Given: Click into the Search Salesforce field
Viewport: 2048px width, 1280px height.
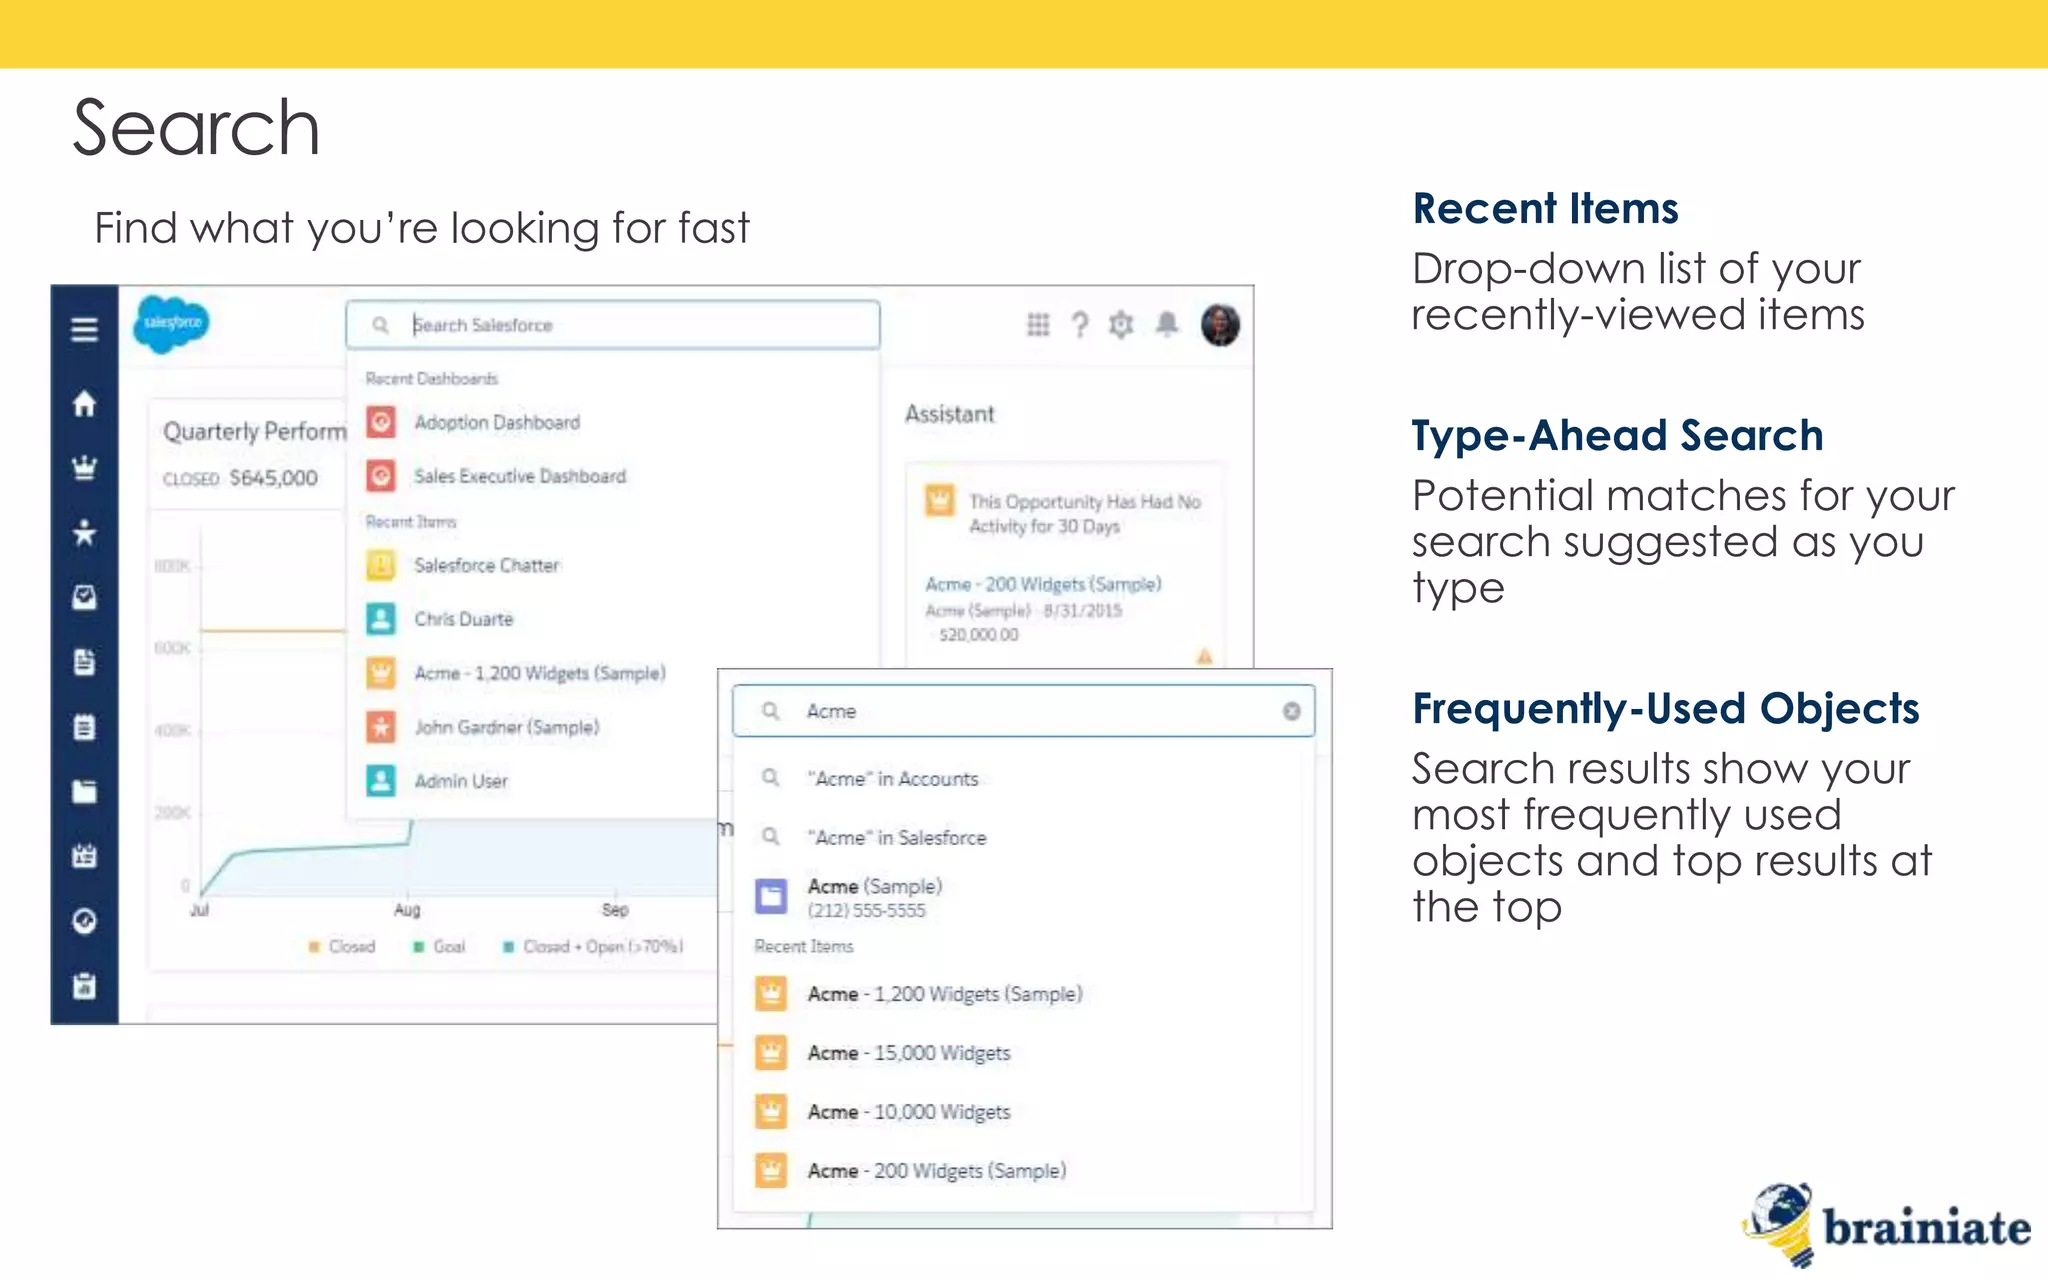Looking at the screenshot, I should [613, 325].
